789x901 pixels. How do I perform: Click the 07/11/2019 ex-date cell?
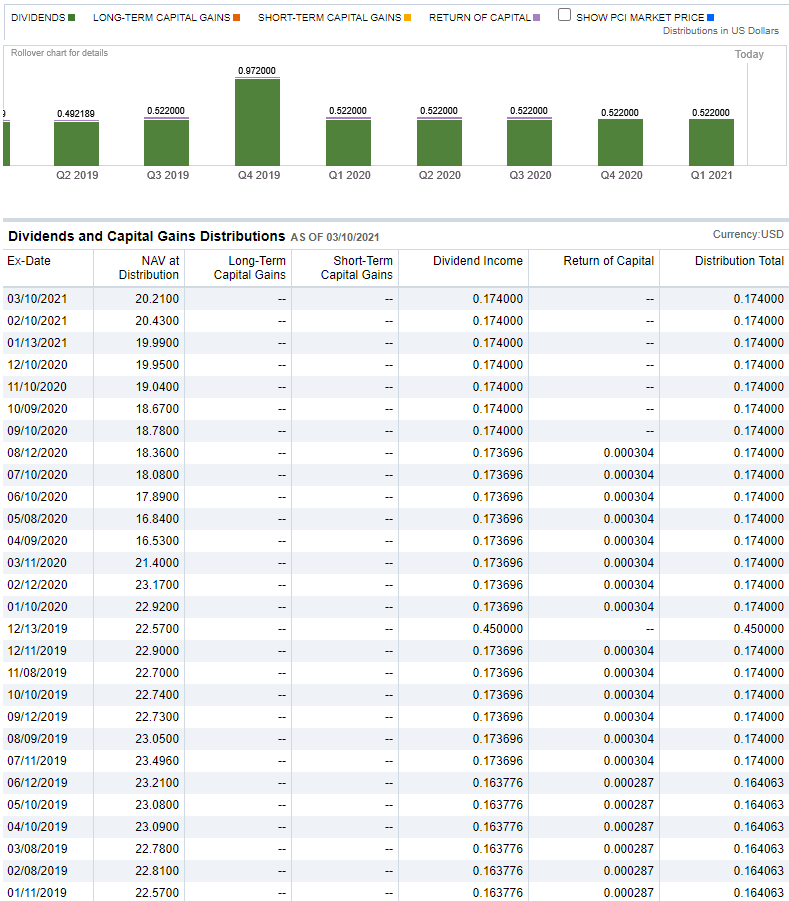[37, 761]
